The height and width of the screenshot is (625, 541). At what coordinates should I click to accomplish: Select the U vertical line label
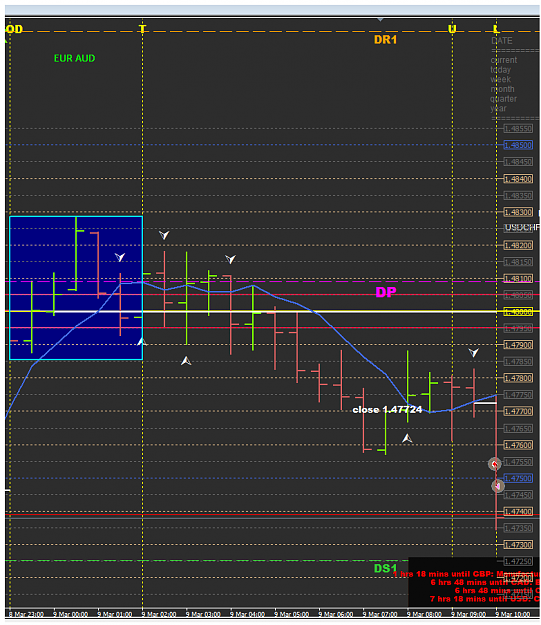[x=452, y=29]
